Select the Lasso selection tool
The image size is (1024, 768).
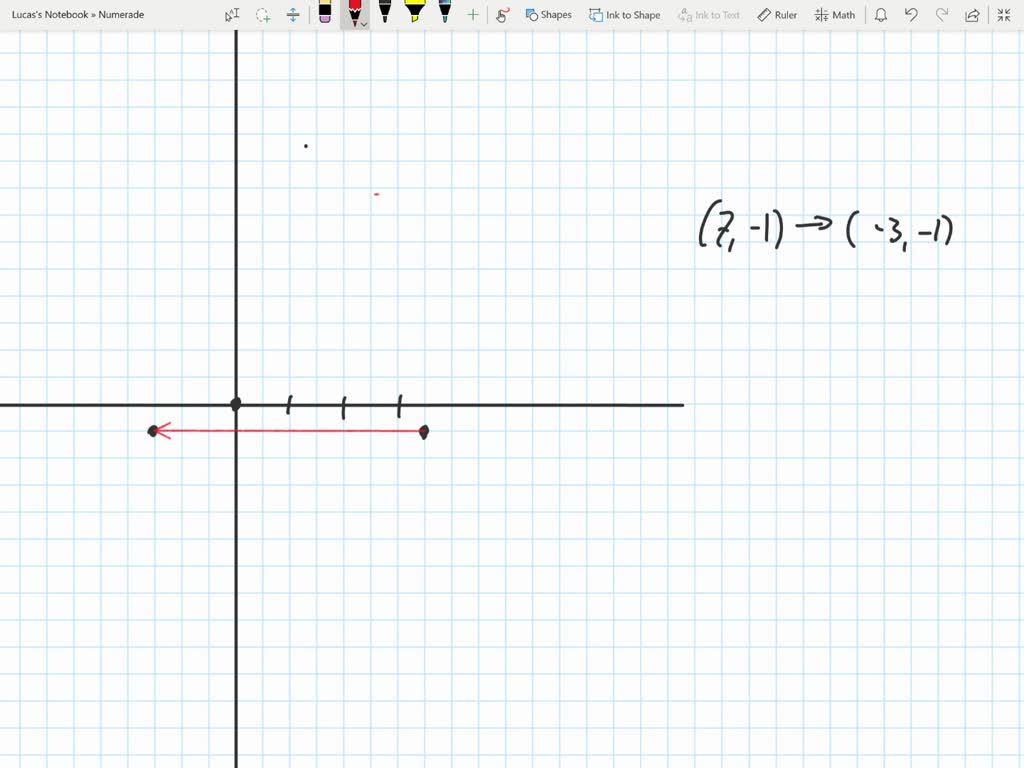click(262, 14)
